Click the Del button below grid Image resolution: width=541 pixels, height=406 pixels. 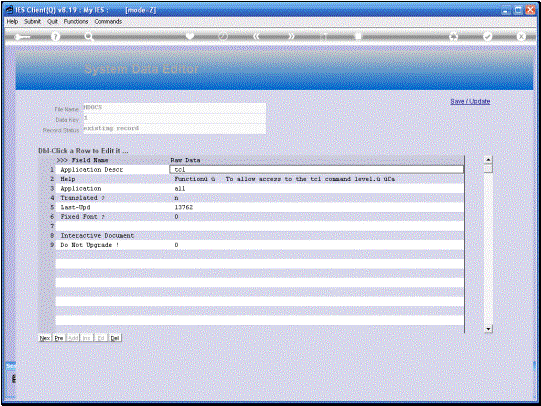(x=115, y=338)
